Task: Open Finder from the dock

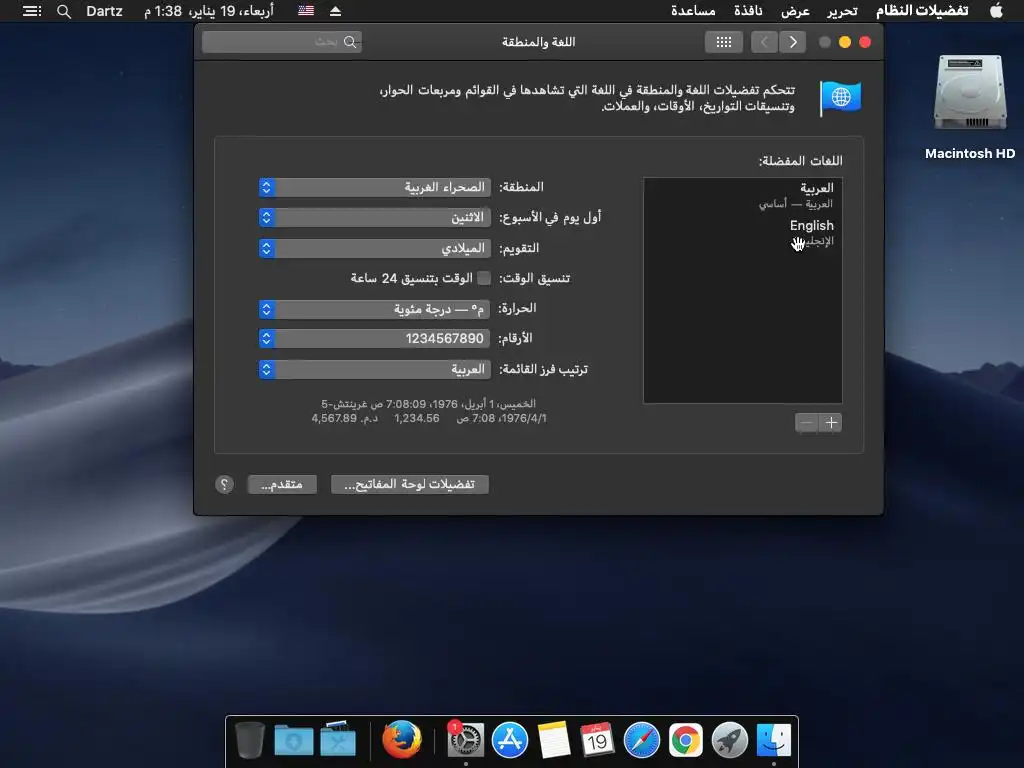Action: coord(773,741)
